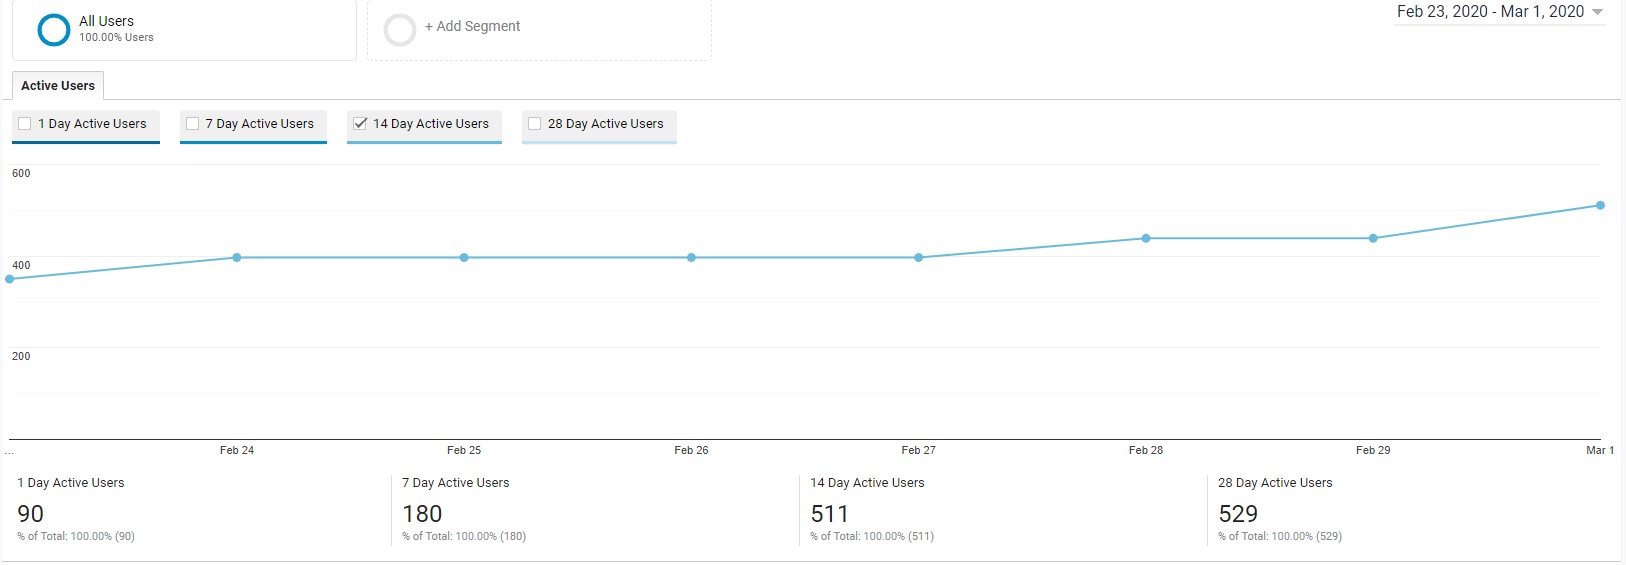Click the 511 value in the 14 Day summary
Viewport: 1626px width, 565px height.
click(x=829, y=514)
